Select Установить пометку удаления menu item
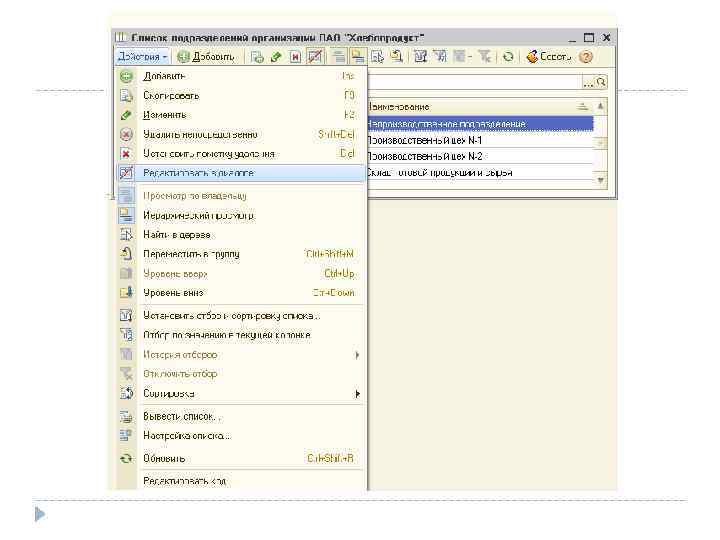Viewport: 720px width, 540px height. coord(241,154)
